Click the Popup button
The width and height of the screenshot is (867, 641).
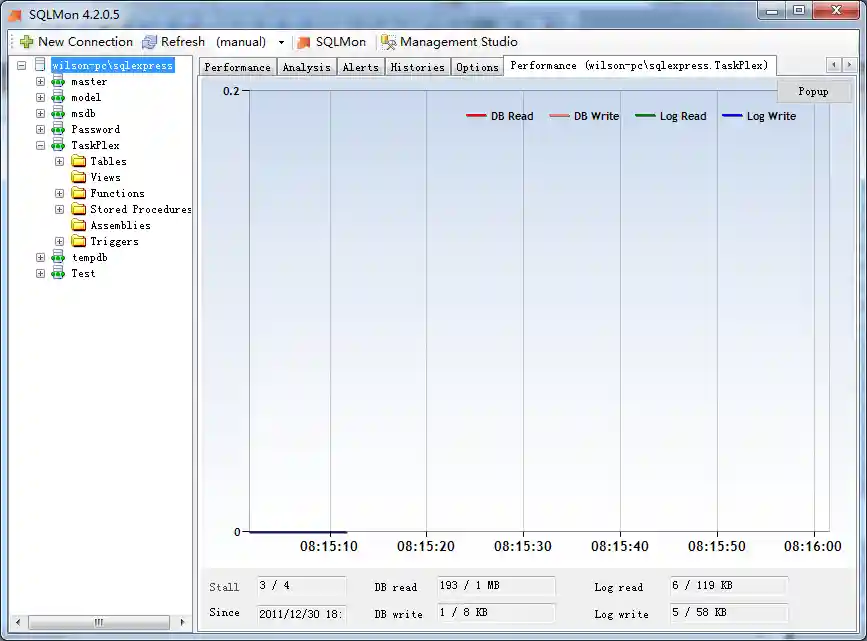(813, 91)
